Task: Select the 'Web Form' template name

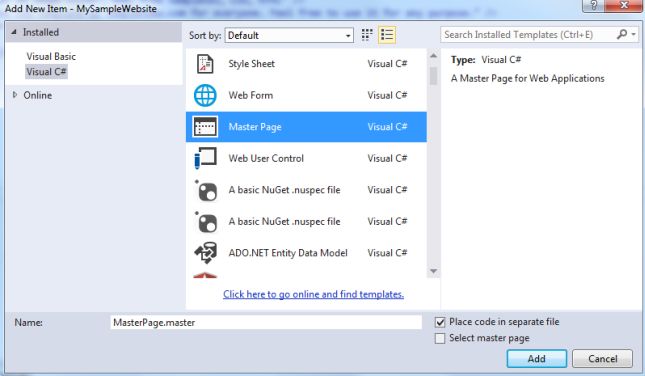Action: click(x=251, y=95)
